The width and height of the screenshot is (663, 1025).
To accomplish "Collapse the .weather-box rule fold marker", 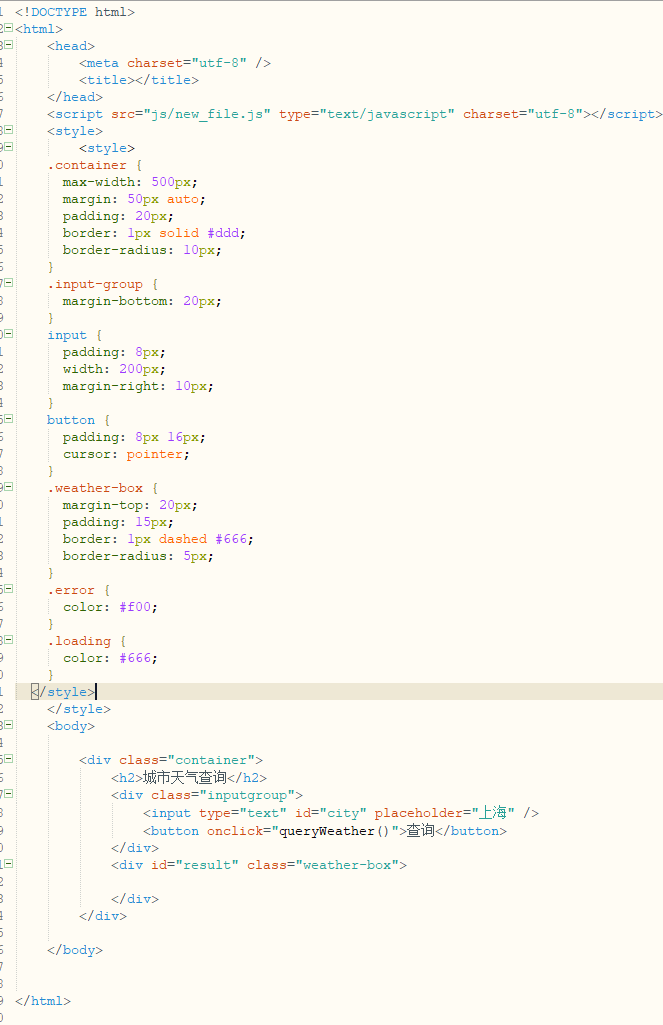I will [8, 487].
